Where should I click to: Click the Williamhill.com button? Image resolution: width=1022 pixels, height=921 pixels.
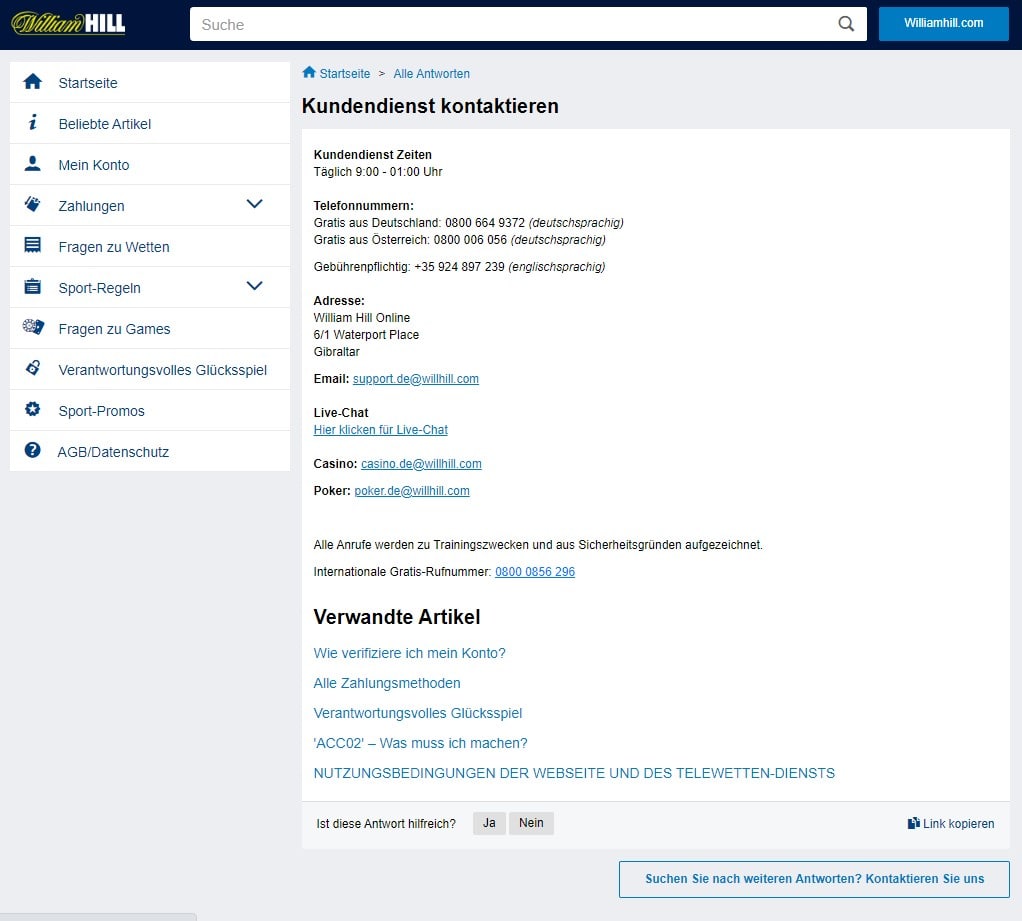pyautogui.click(x=943, y=23)
